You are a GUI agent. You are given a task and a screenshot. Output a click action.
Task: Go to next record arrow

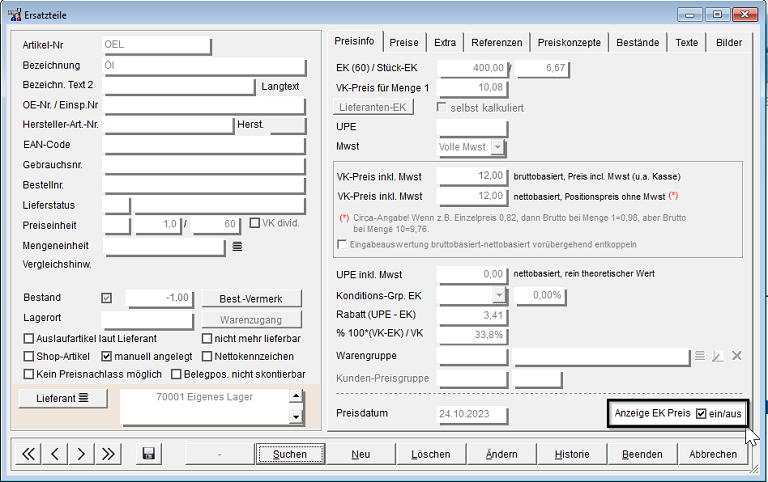click(x=81, y=454)
